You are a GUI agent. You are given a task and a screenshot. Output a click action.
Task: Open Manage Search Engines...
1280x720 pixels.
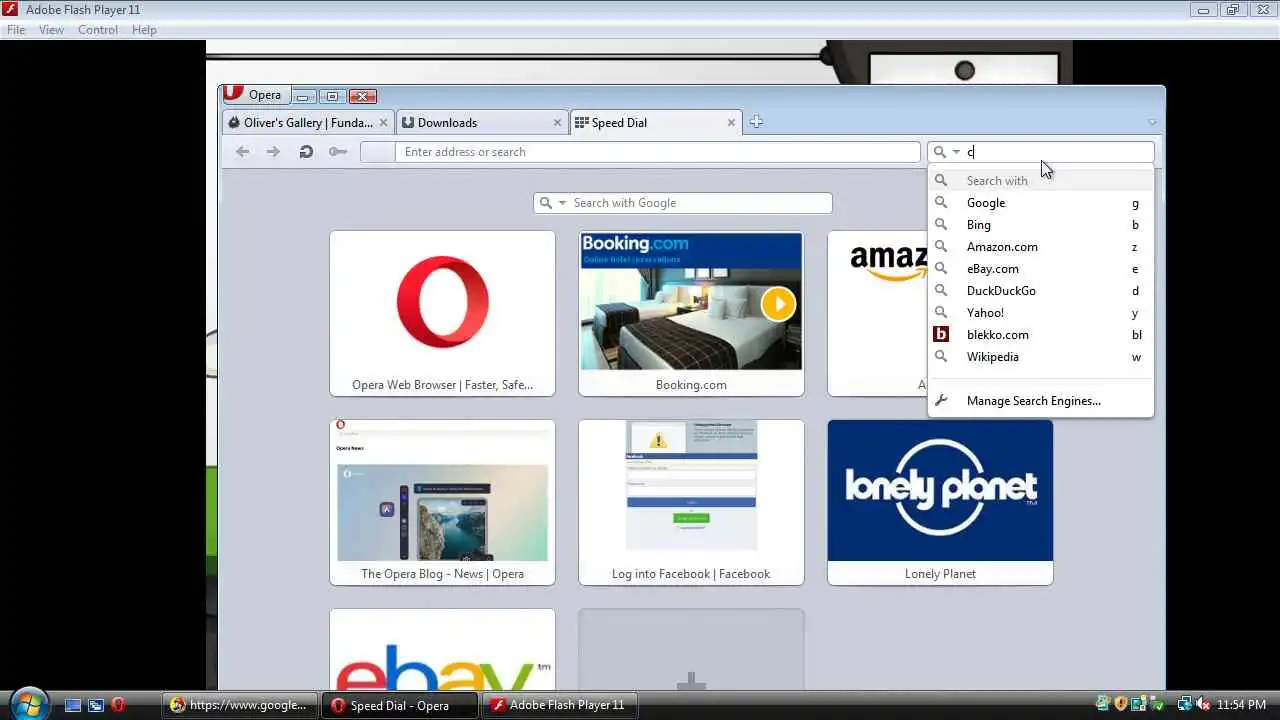point(1041,401)
